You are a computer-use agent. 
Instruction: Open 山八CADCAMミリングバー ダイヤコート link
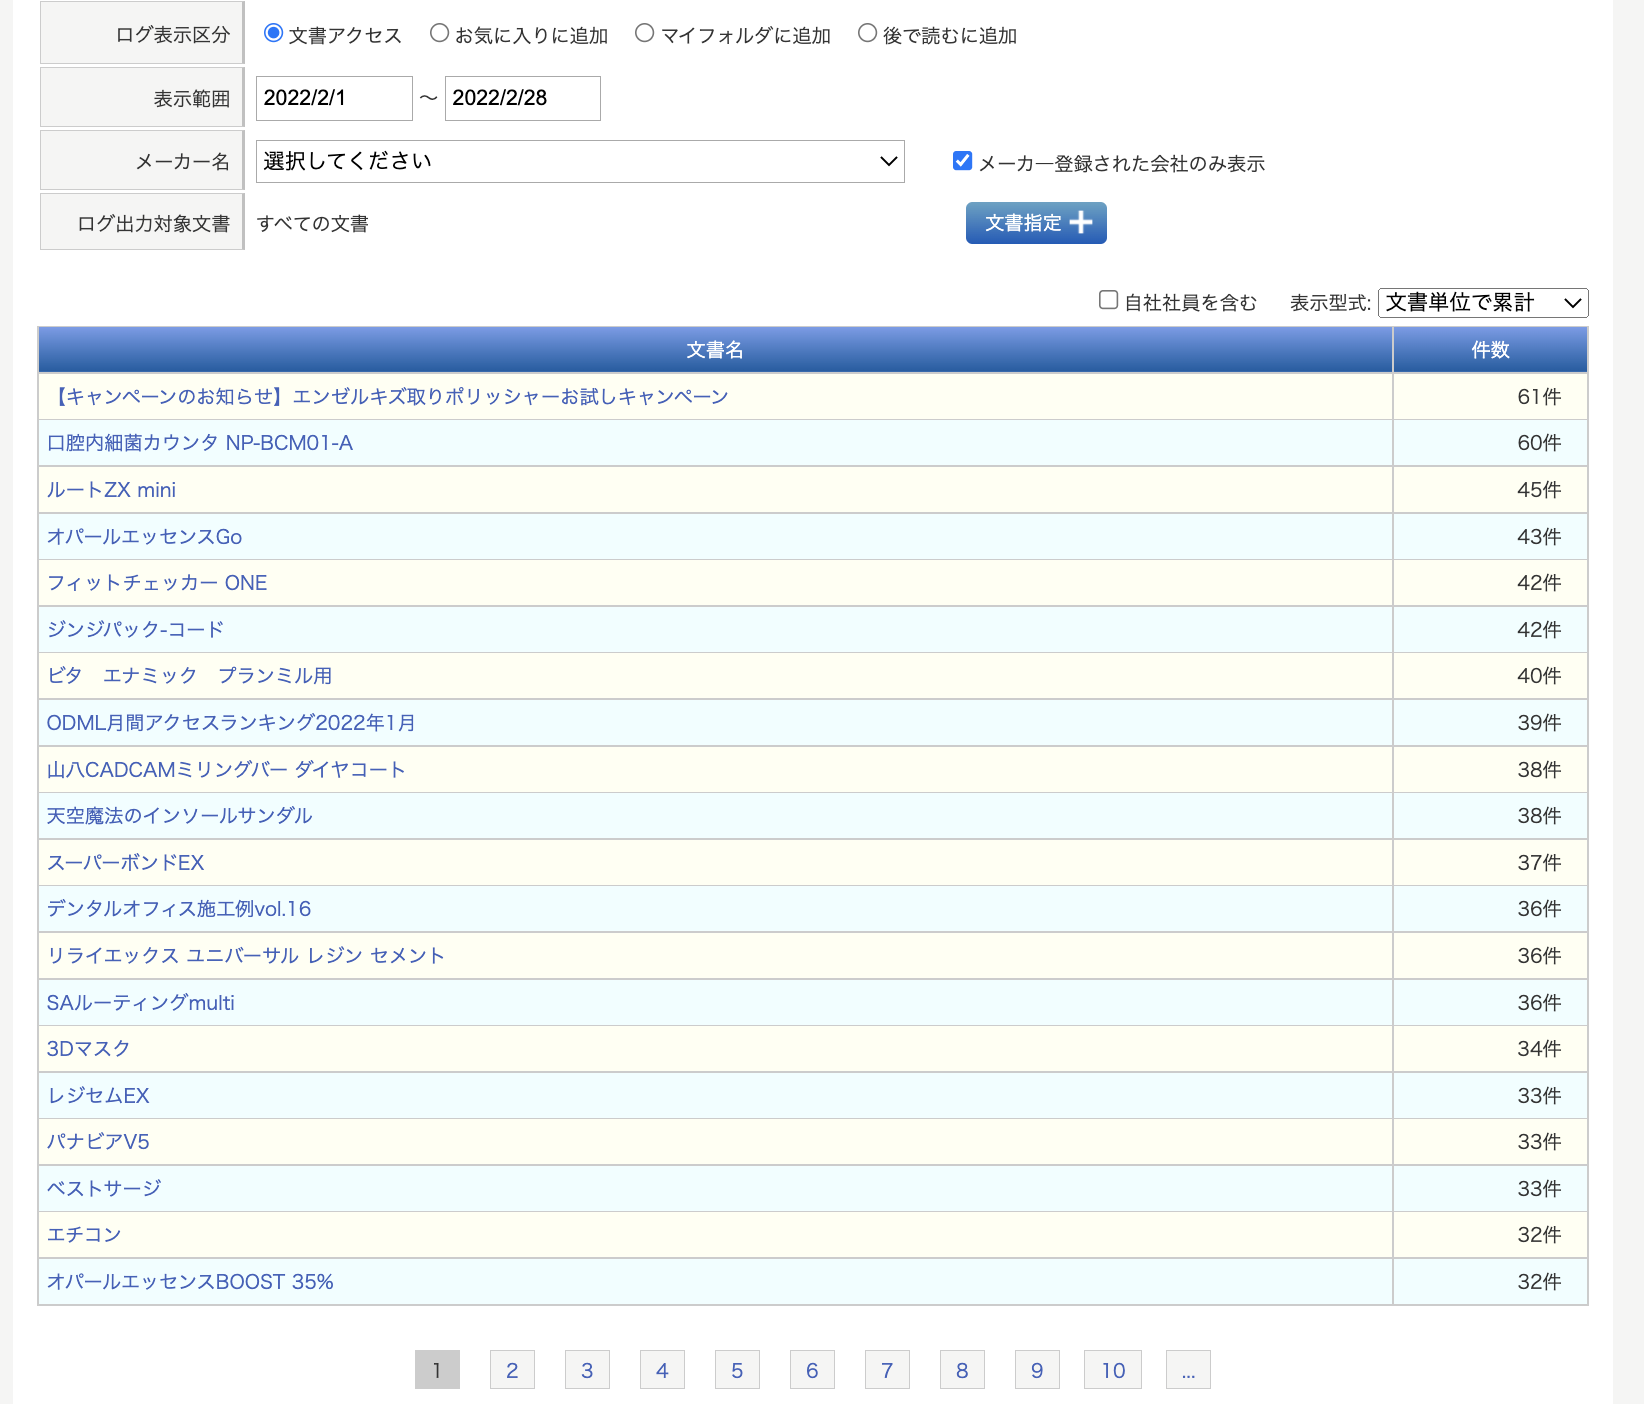tap(226, 770)
